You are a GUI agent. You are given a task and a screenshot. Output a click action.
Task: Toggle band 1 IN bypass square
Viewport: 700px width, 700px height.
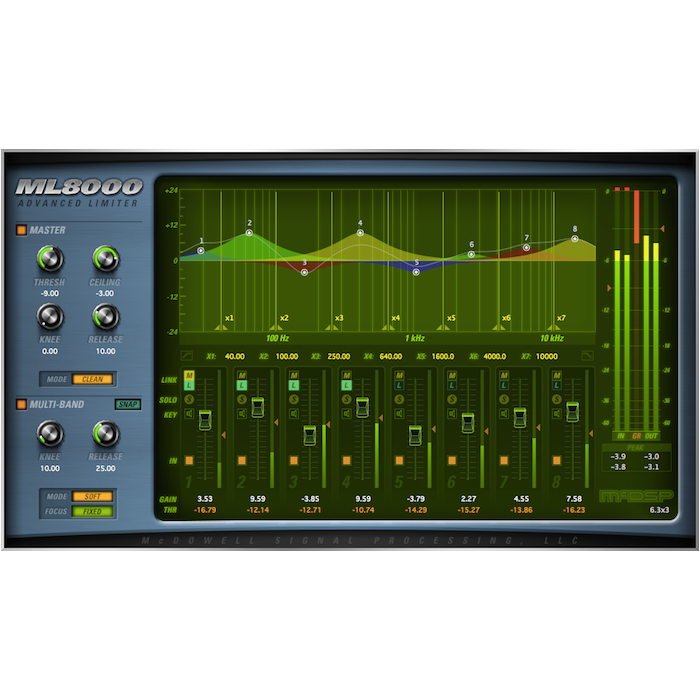pos(189,460)
